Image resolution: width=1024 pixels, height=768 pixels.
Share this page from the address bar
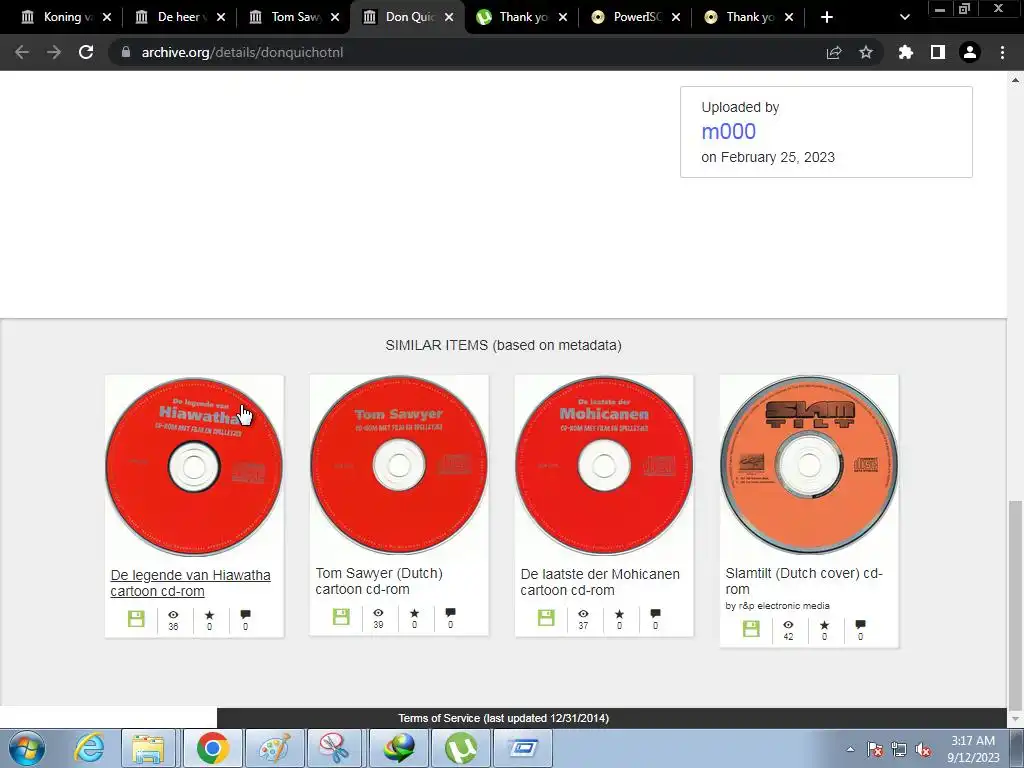tap(834, 52)
